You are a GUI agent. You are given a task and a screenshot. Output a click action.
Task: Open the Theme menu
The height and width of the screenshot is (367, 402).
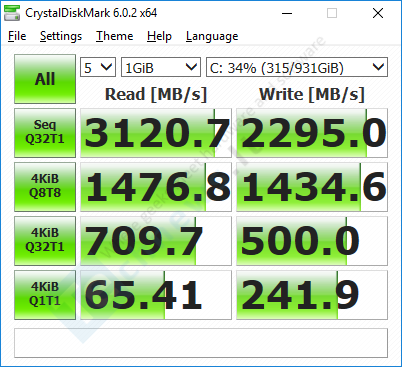point(114,36)
